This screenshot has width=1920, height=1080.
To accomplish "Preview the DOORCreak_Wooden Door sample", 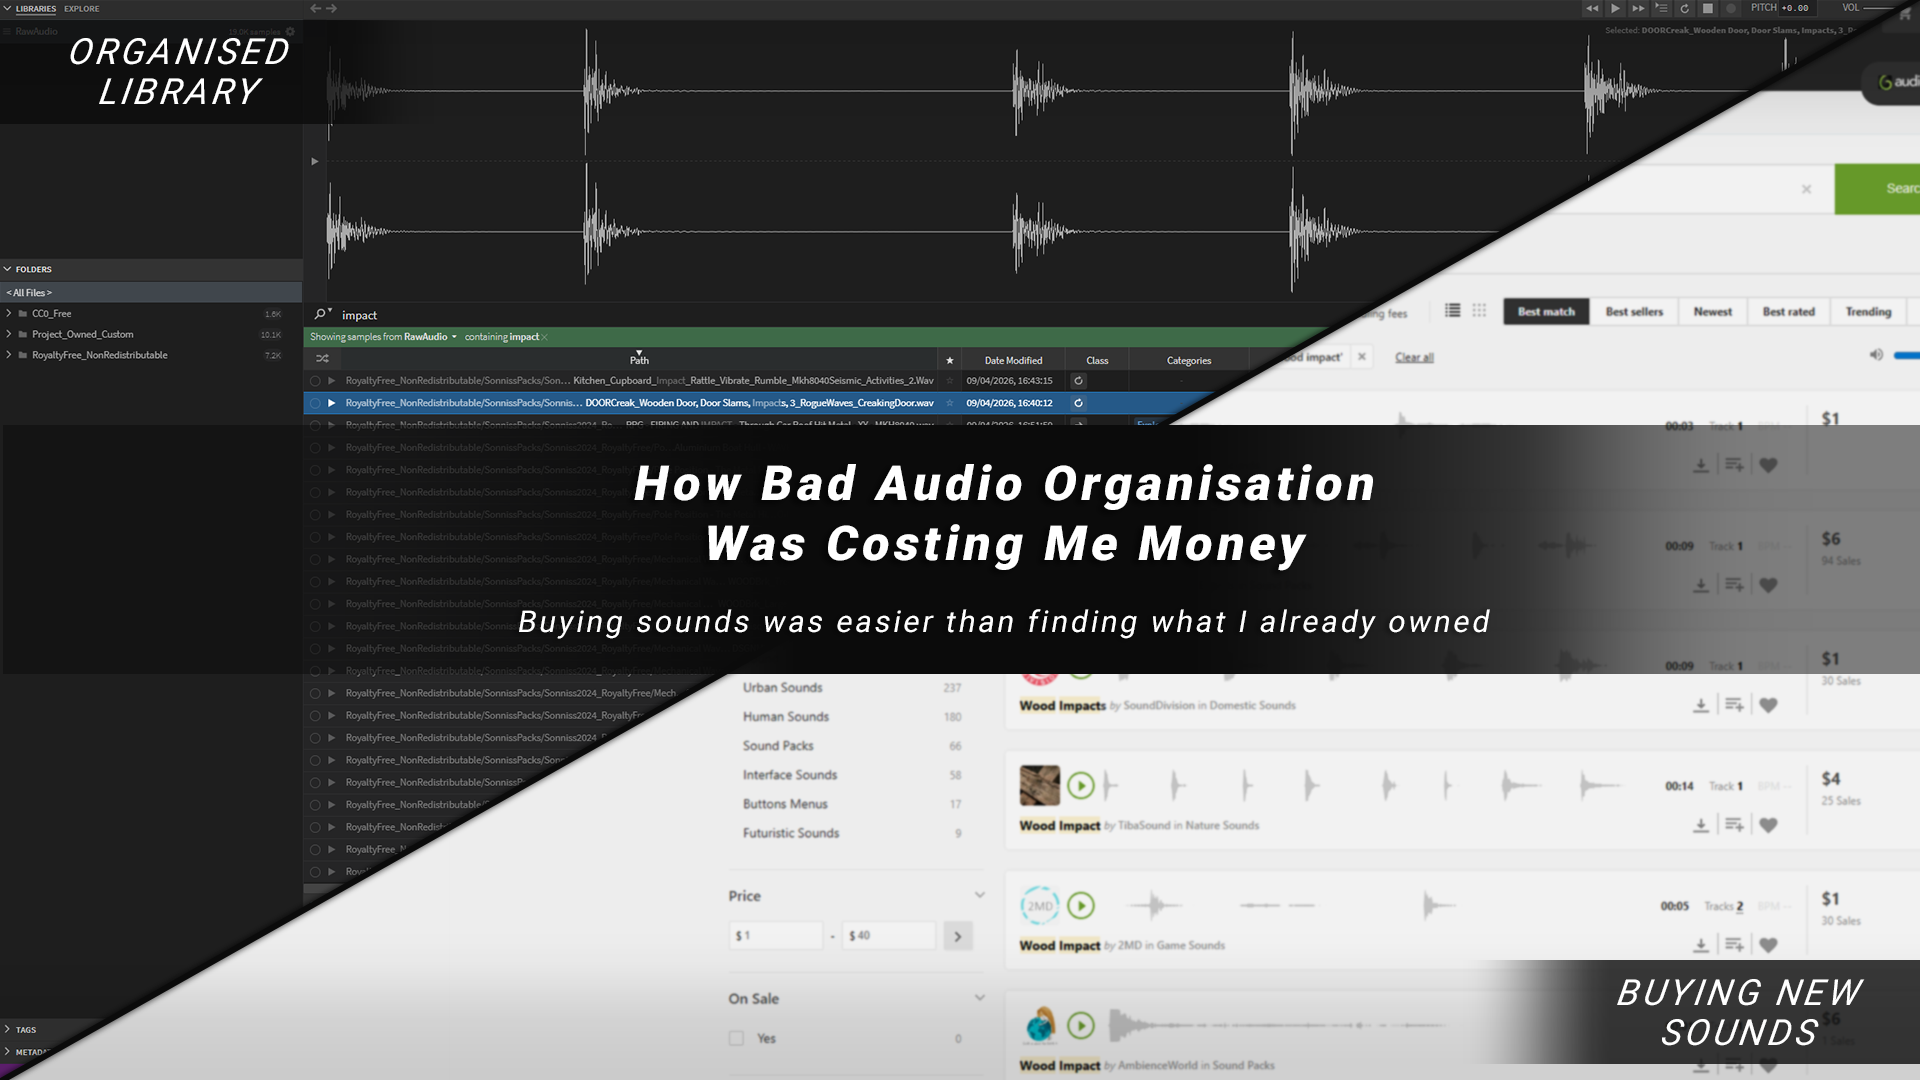I will [x=332, y=403].
